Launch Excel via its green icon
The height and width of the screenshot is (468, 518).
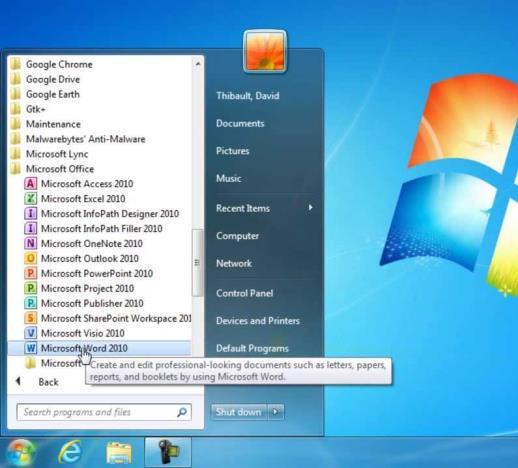coord(30,199)
